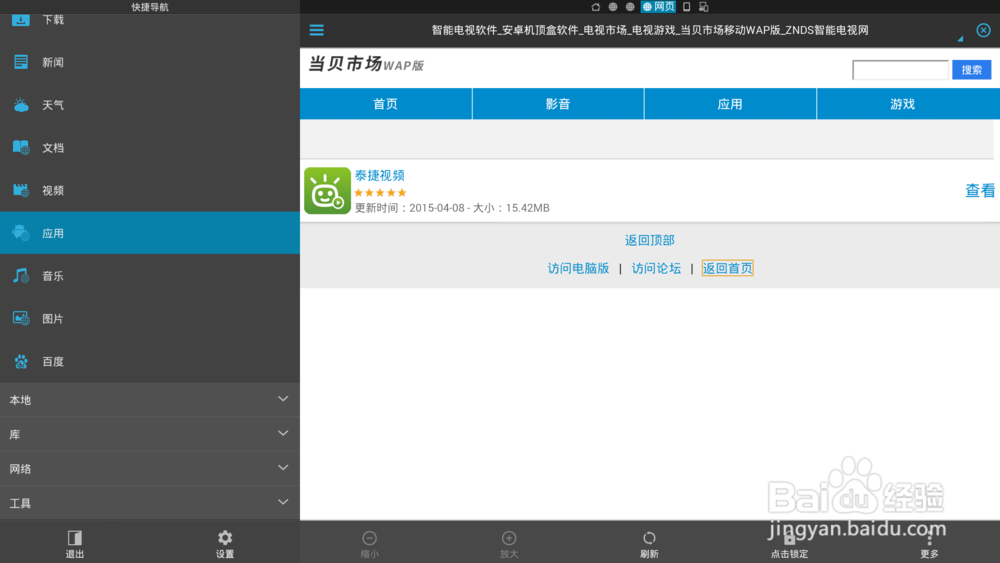Open the 百度 Baidu shortcut
The image size is (1000, 563).
pyautogui.click(x=150, y=361)
